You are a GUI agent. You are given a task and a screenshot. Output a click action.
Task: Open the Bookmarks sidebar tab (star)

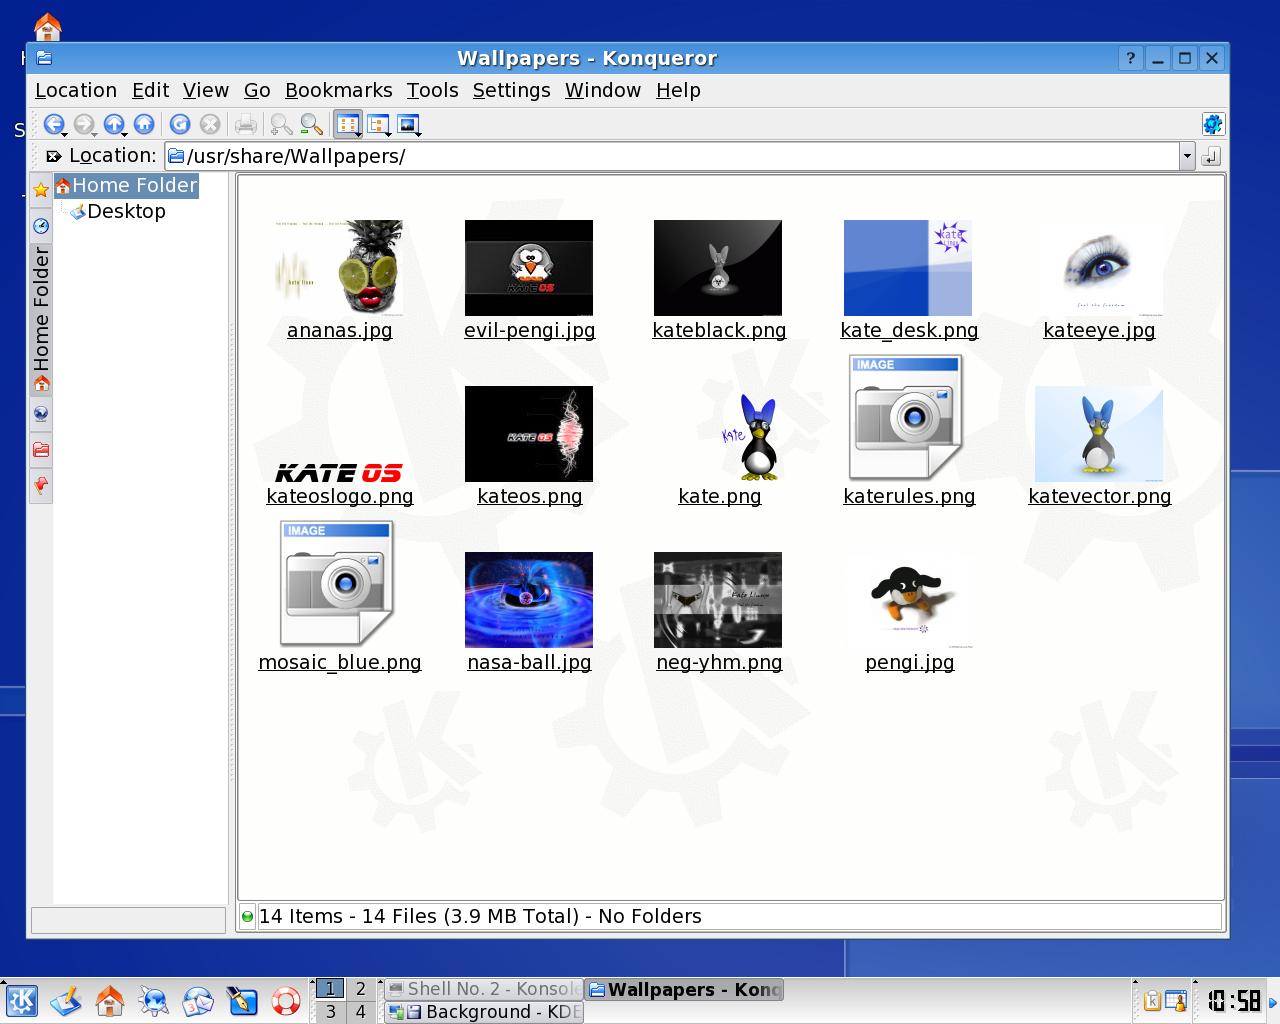point(41,189)
